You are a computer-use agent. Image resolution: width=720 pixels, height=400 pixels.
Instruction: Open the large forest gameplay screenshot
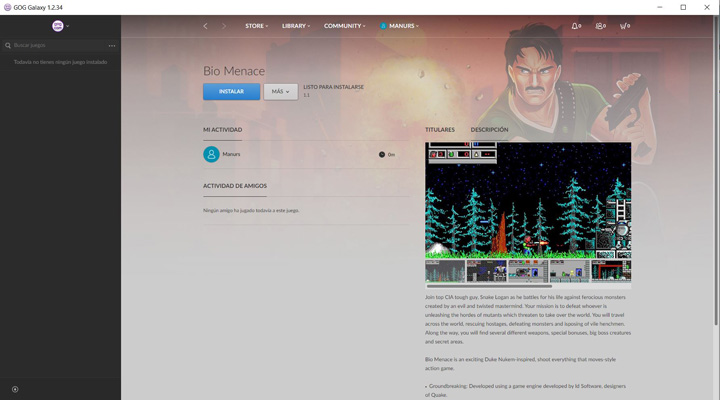tap(528, 200)
